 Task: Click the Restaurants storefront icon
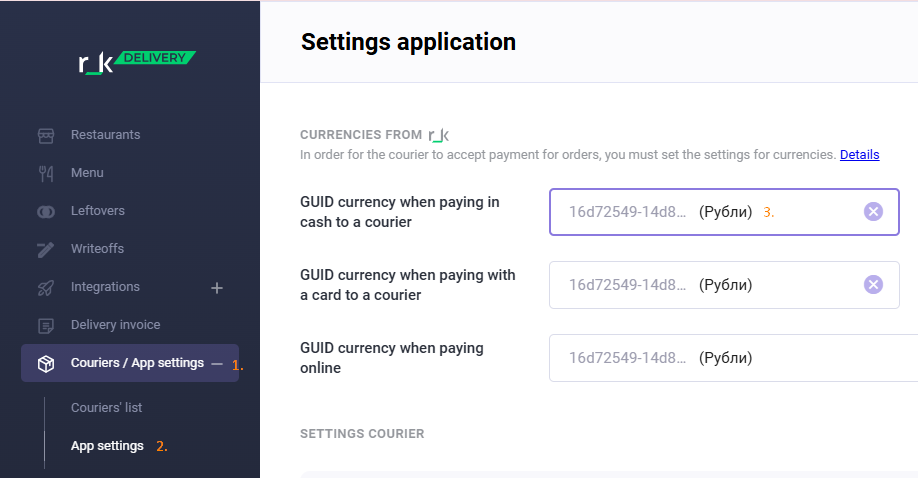pyautogui.click(x=46, y=135)
